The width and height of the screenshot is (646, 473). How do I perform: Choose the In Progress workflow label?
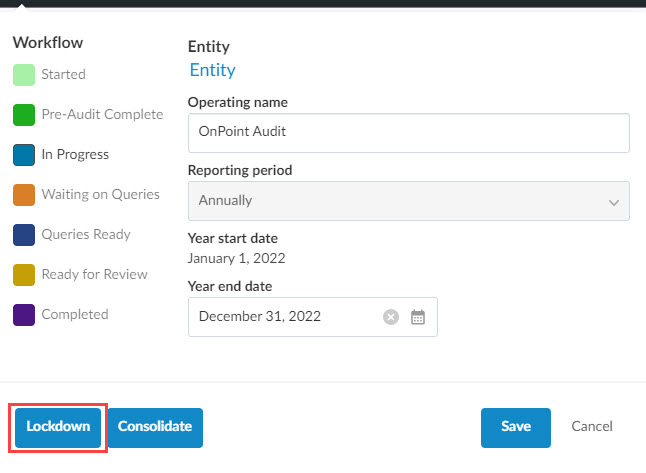click(x=75, y=155)
